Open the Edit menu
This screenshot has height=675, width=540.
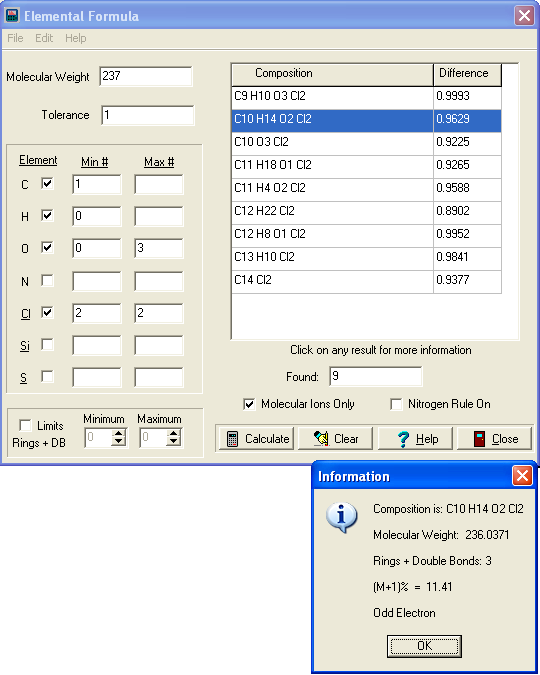click(44, 38)
